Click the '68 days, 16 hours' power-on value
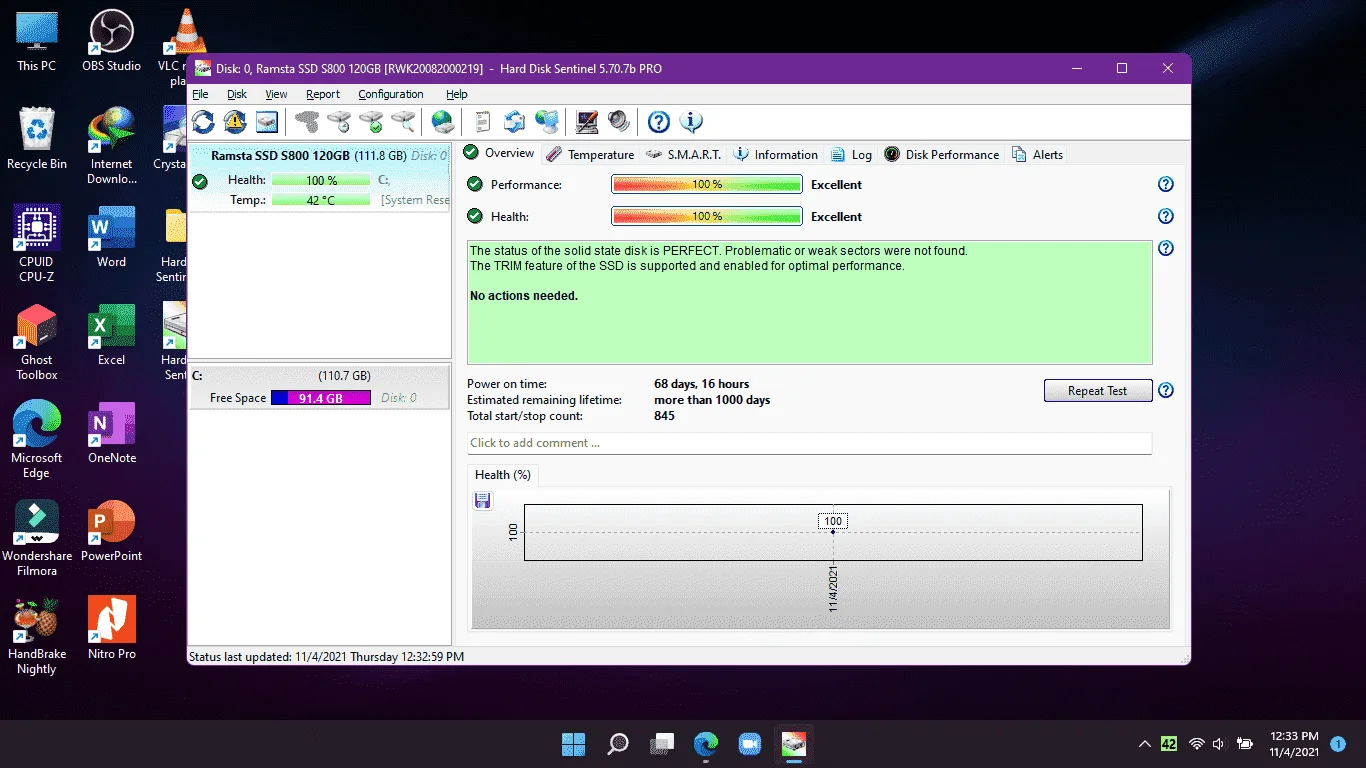 (701, 384)
